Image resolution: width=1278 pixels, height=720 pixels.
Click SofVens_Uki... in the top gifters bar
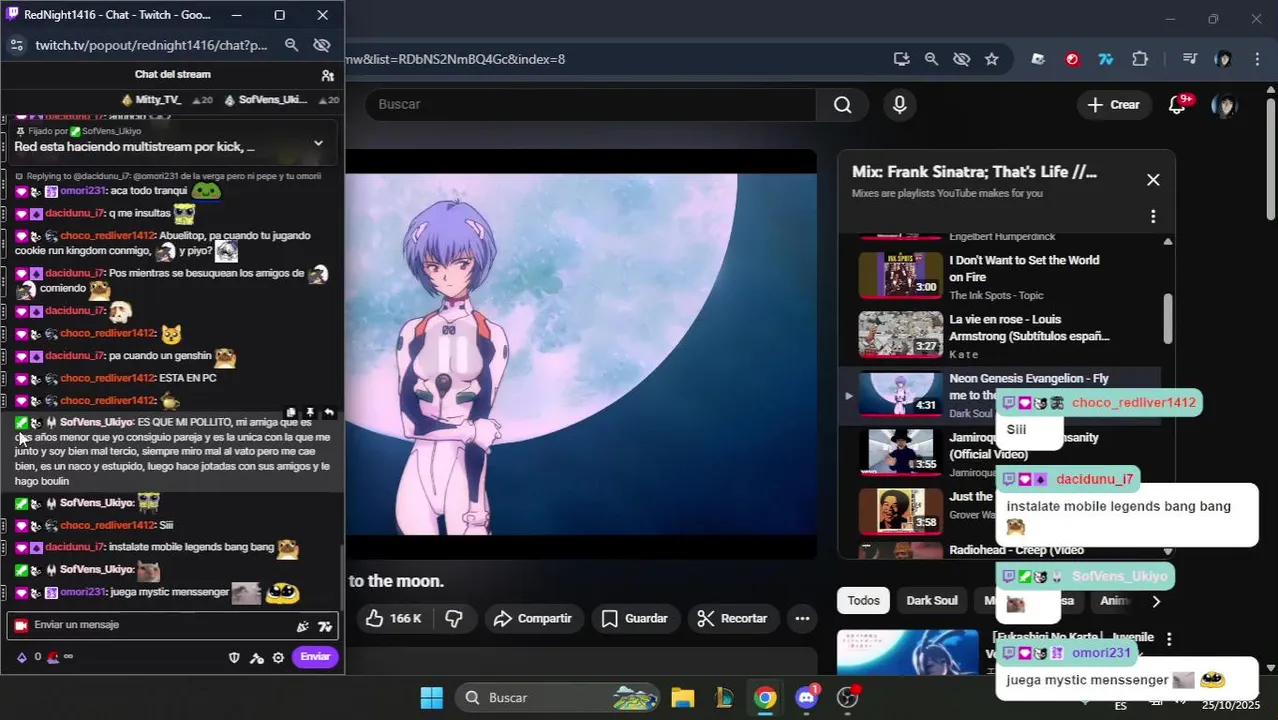click(273, 100)
